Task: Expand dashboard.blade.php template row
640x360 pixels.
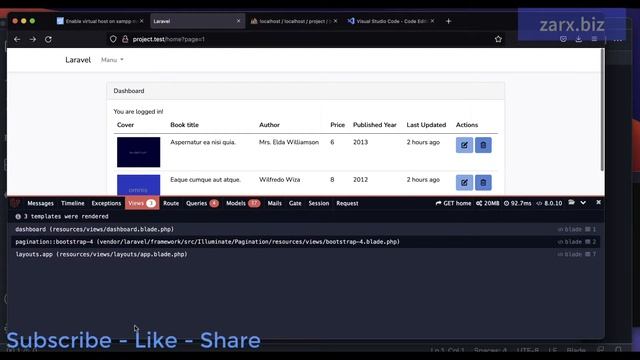Action: pyautogui.click(x=306, y=229)
